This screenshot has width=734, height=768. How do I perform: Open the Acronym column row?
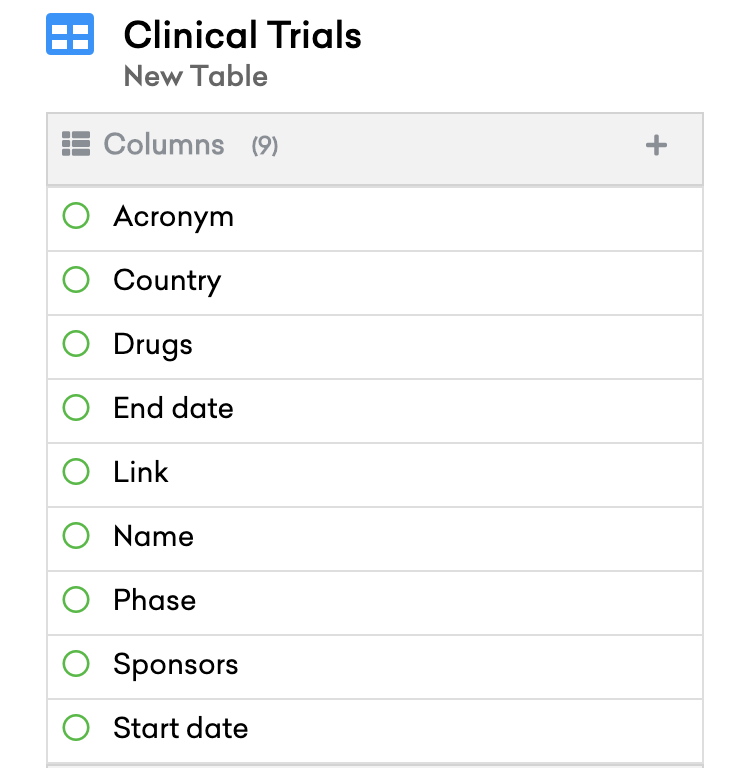[375, 219]
